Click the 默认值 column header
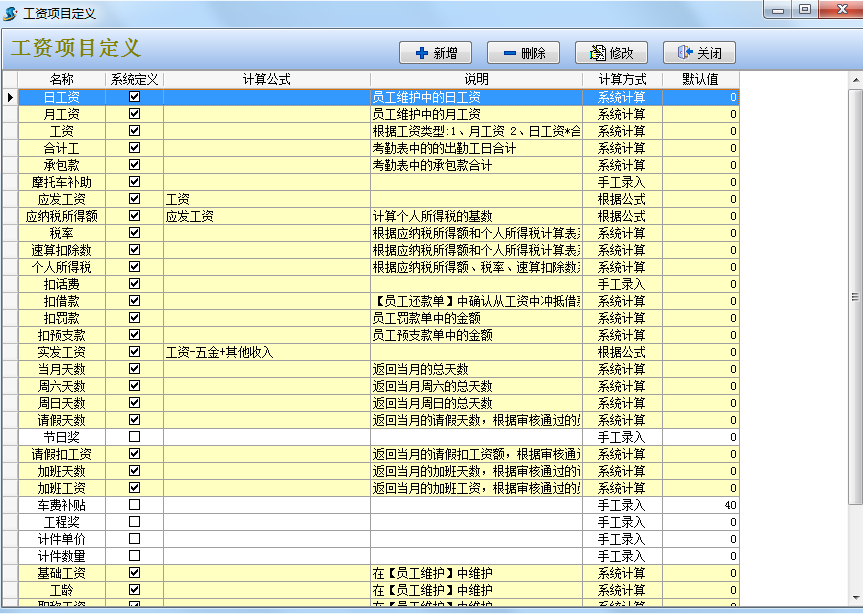This screenshot has width=863, height=614. [699, 79]
